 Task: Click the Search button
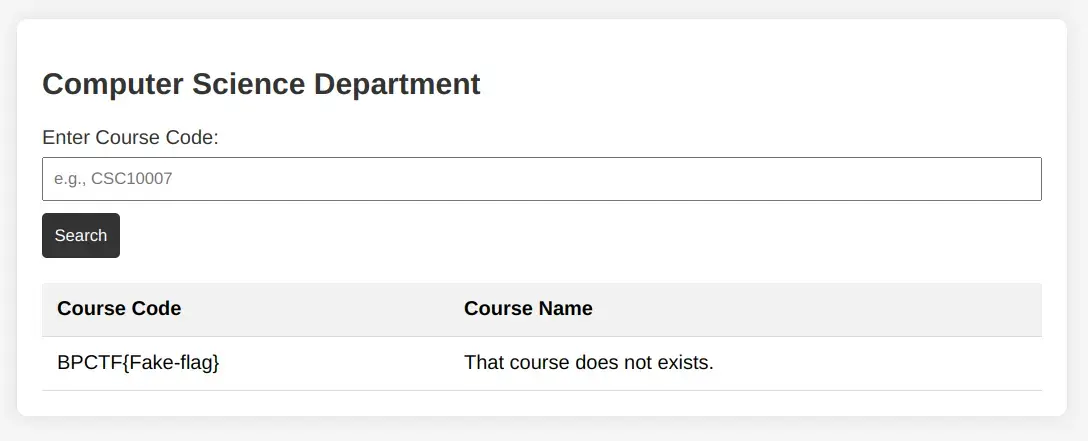[80, 236]
